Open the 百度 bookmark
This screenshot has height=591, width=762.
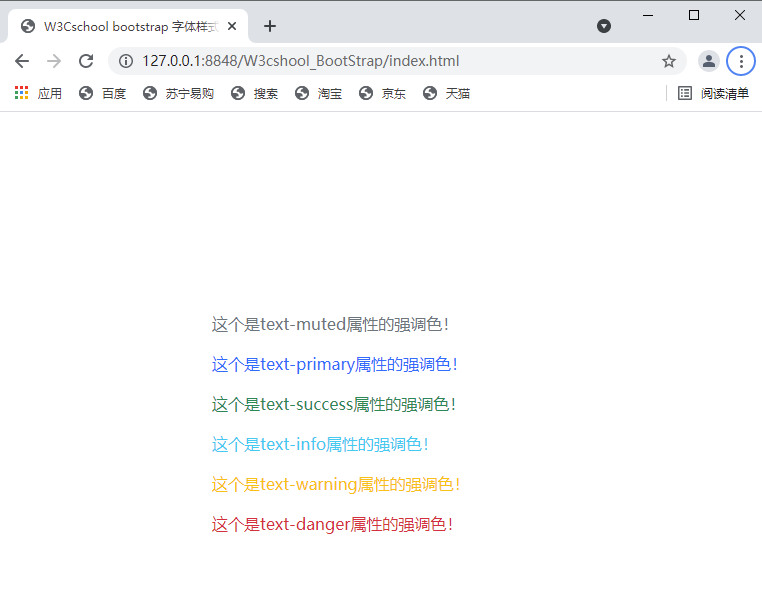tap(102, 93)
